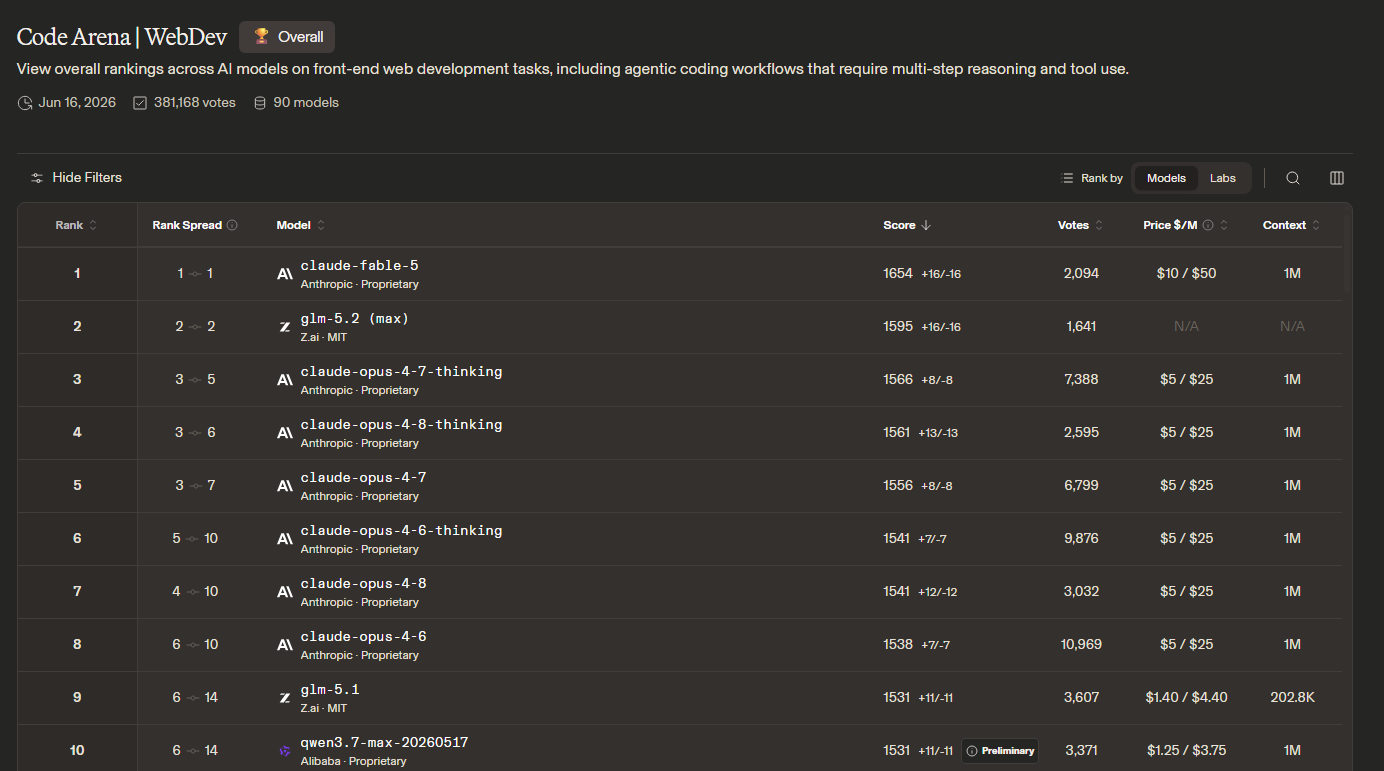Viewport: 1384px width, 771px height.
Task: Click the 7,388 votes cell
Action: tap(1081, 380)
